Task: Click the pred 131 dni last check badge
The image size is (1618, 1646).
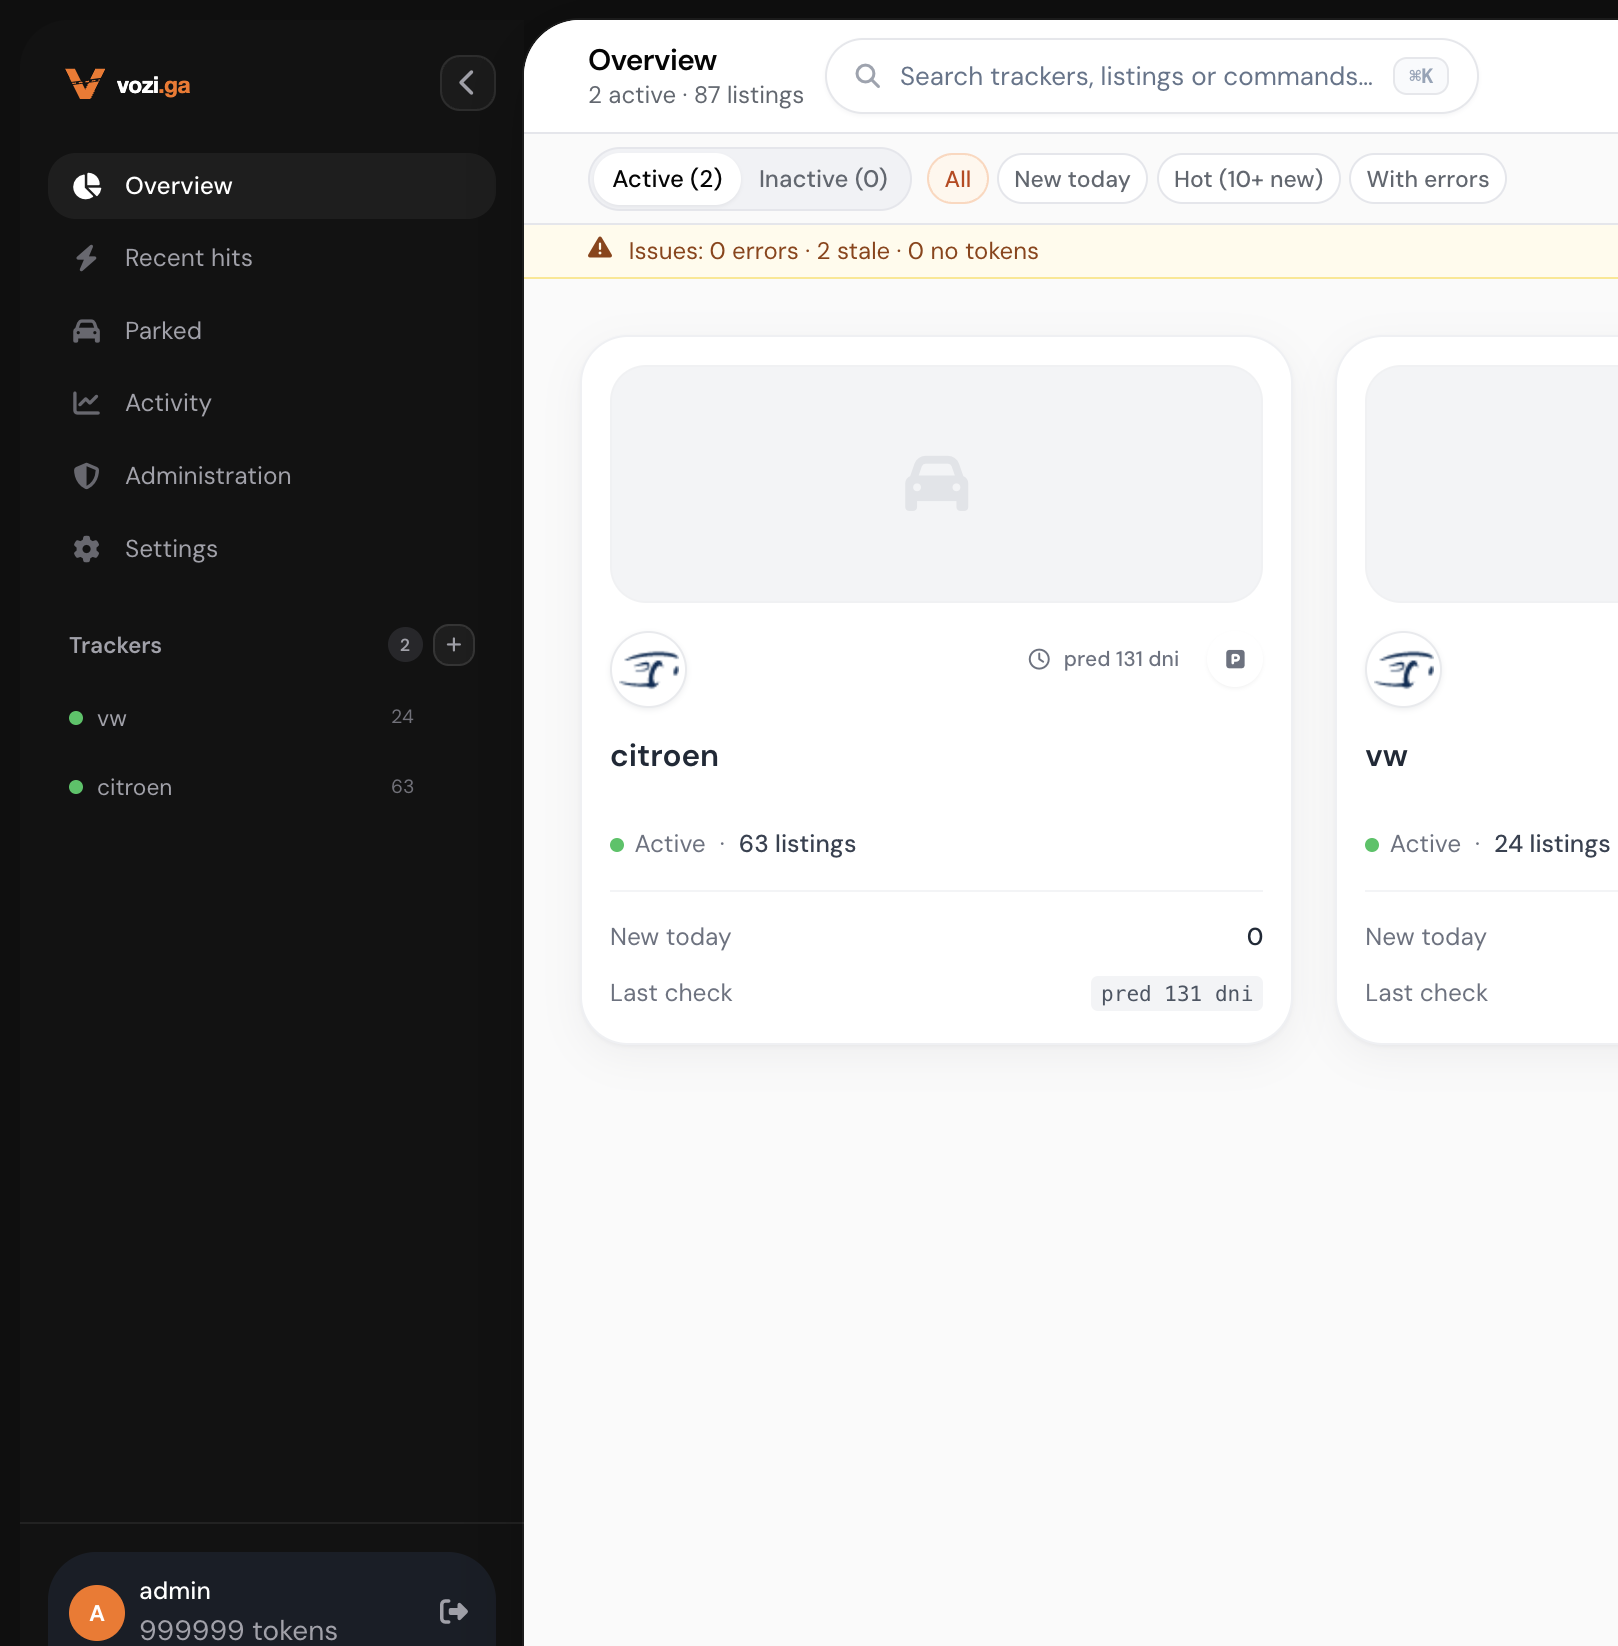Action: 1177,994
